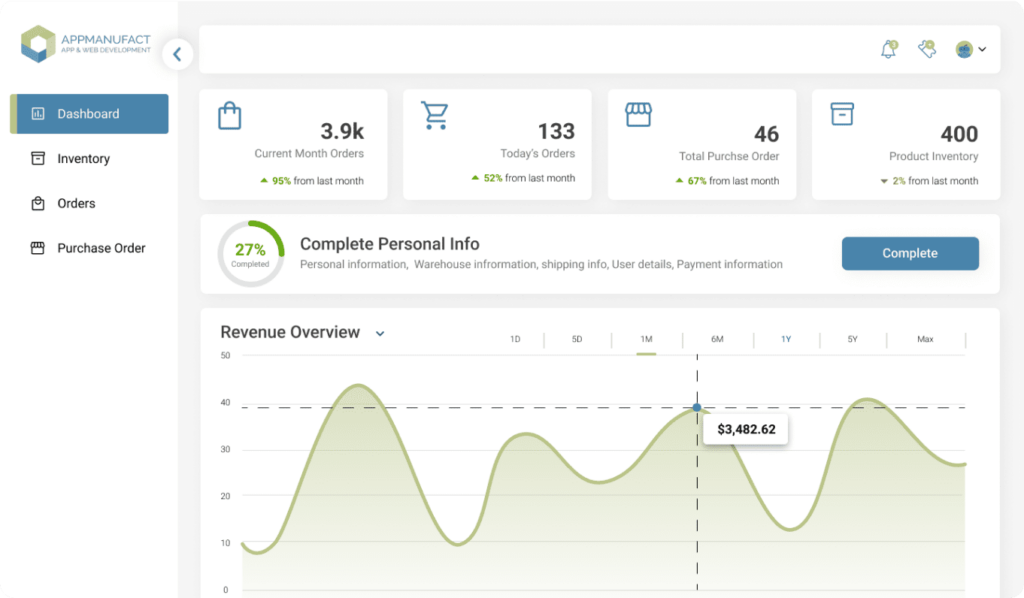Click the tag icon in the top bar

coord(927,49)
